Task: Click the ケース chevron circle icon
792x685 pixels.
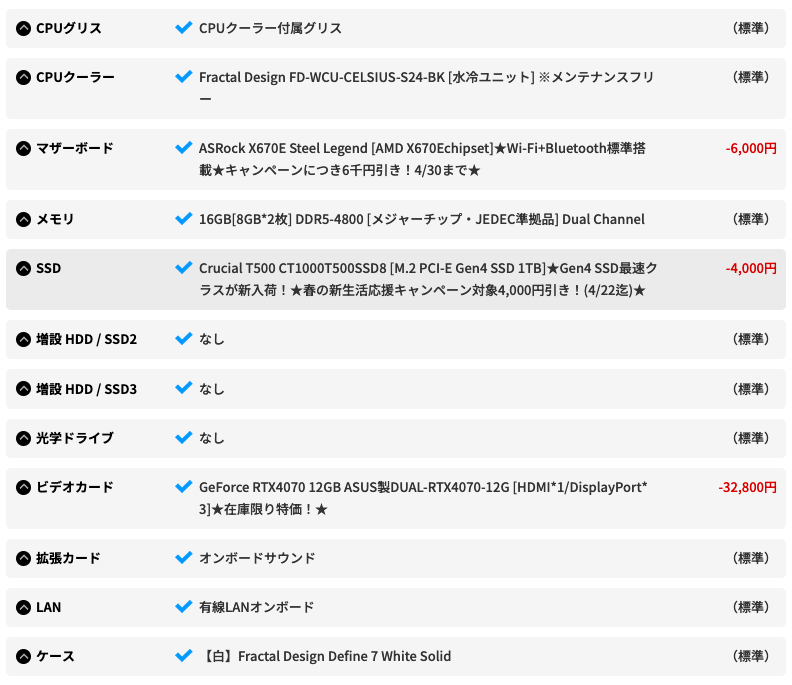Action: coord(23,656)
